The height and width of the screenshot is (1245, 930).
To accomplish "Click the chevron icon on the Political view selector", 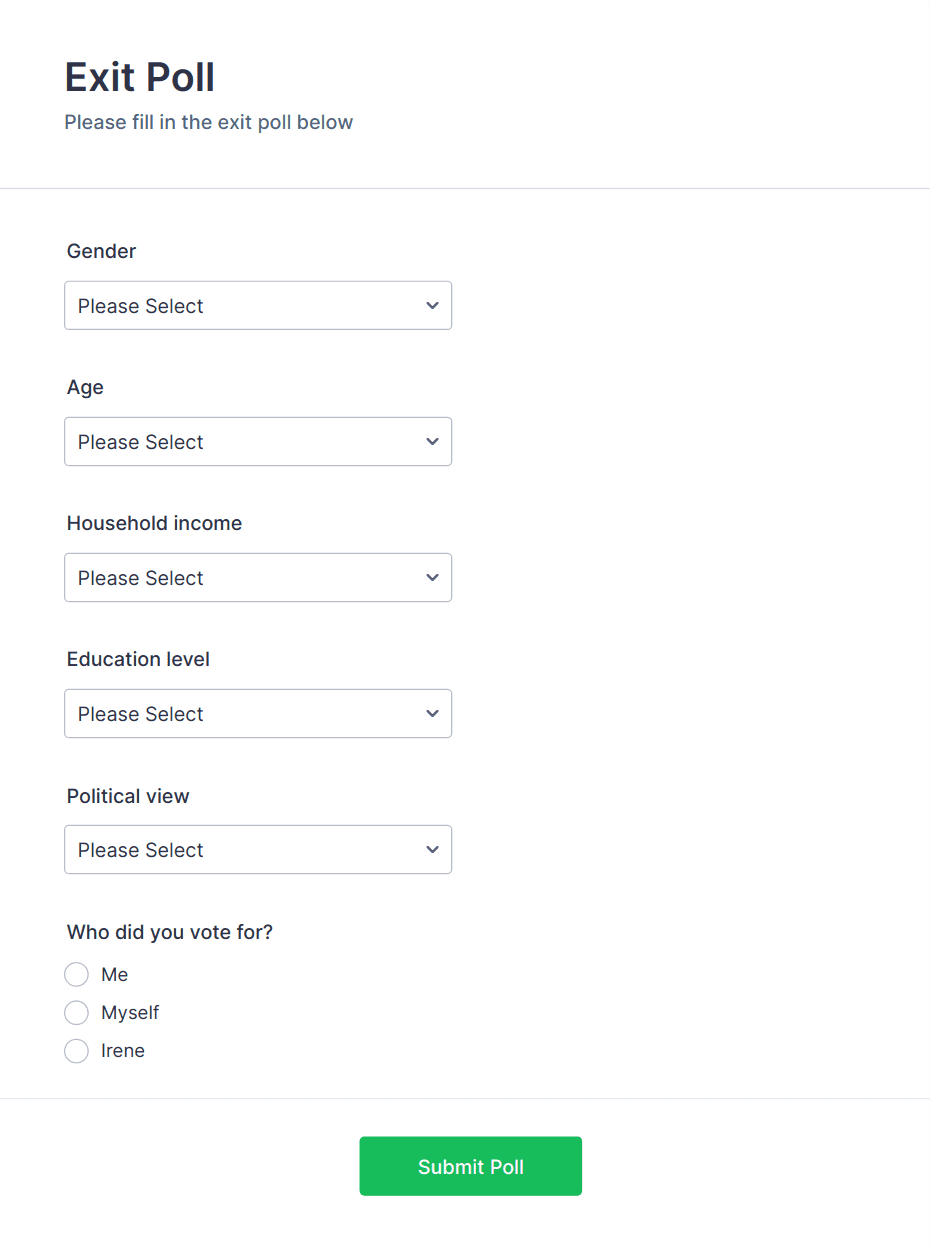I will (x=432, y=849).
